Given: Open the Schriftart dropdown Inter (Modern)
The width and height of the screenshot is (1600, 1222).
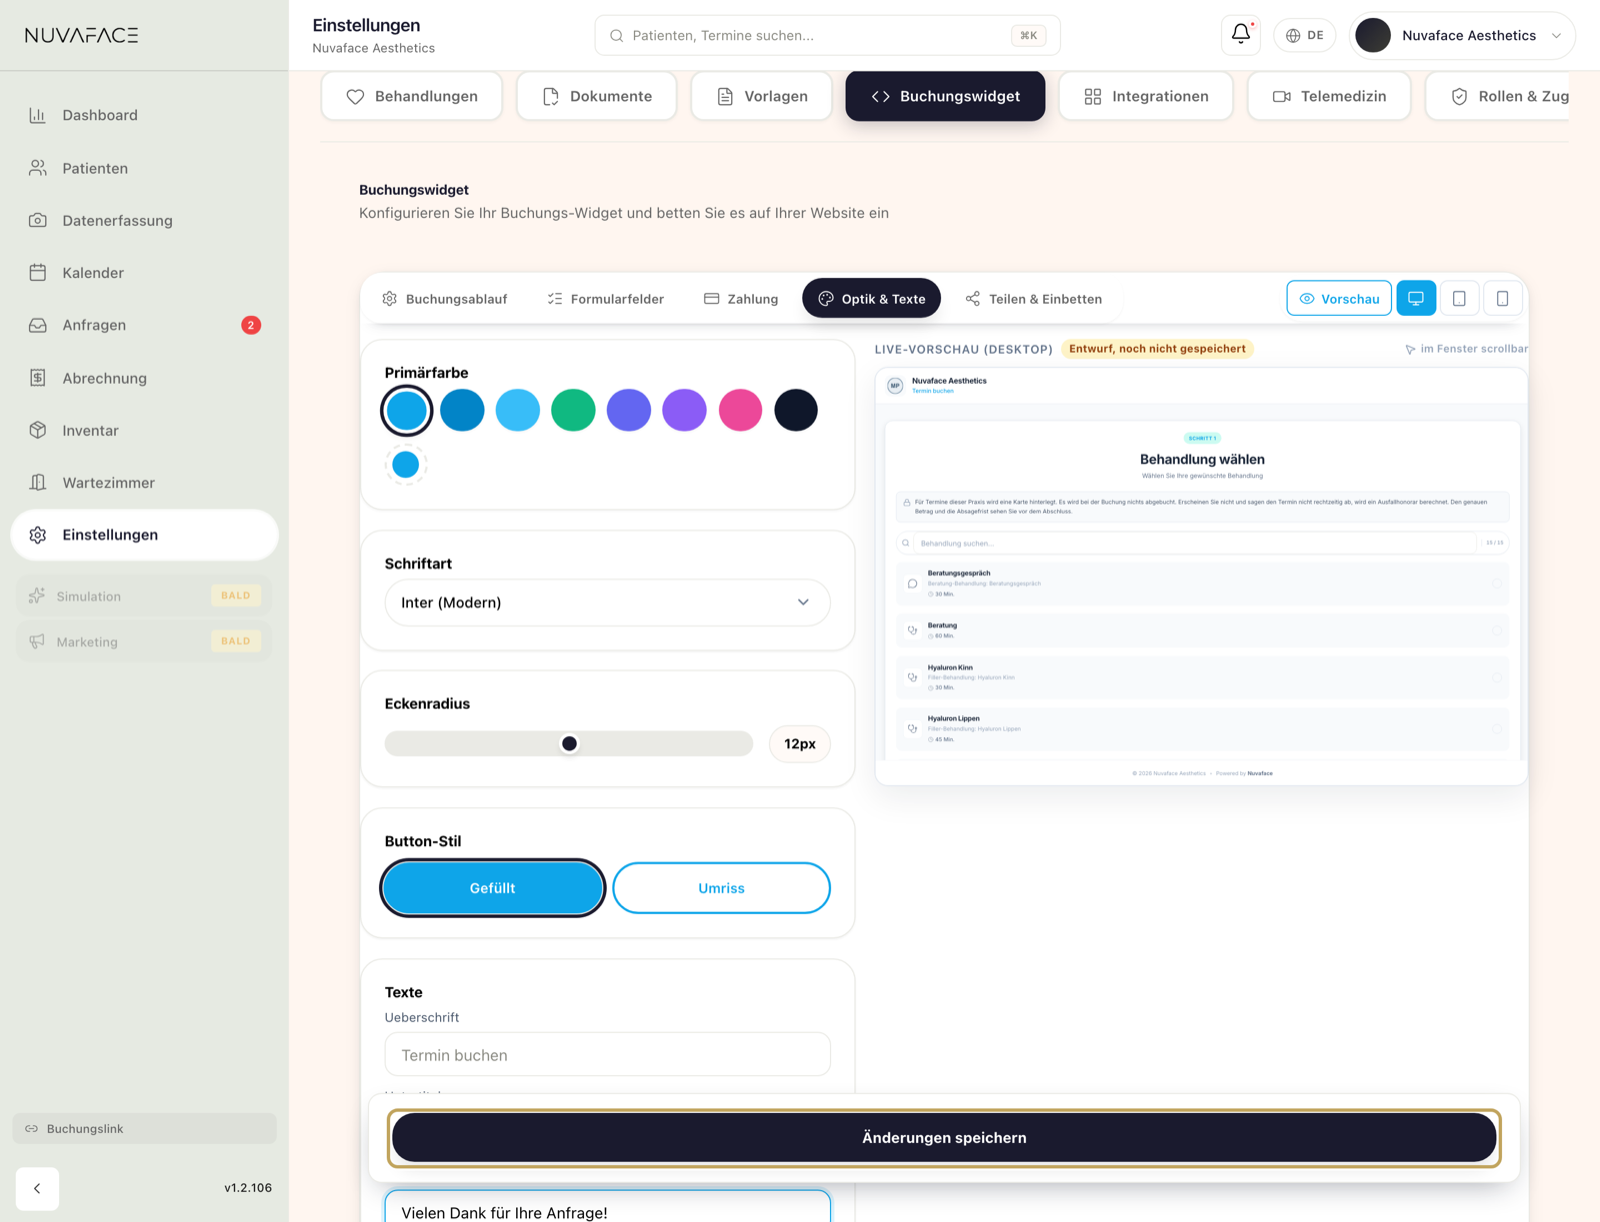Looking at the screenshot, I should tap(607, 602).
